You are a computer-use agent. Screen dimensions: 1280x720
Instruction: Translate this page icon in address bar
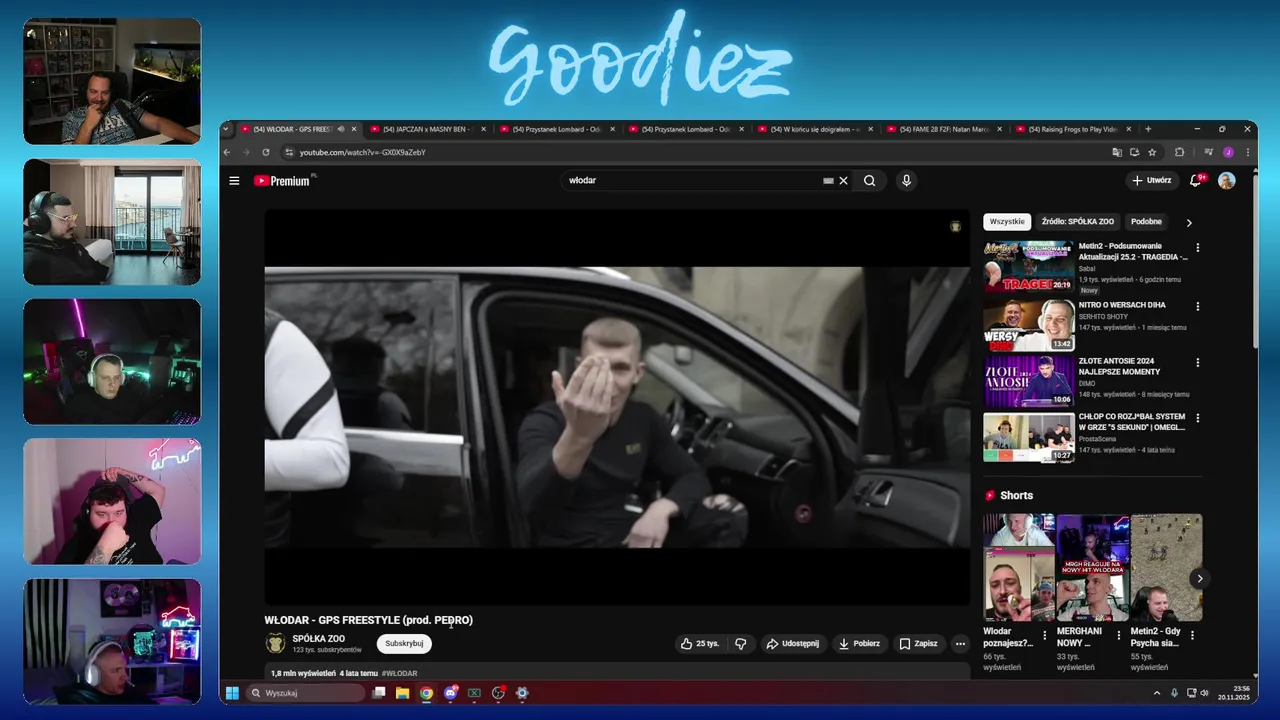pos(1117,152)
